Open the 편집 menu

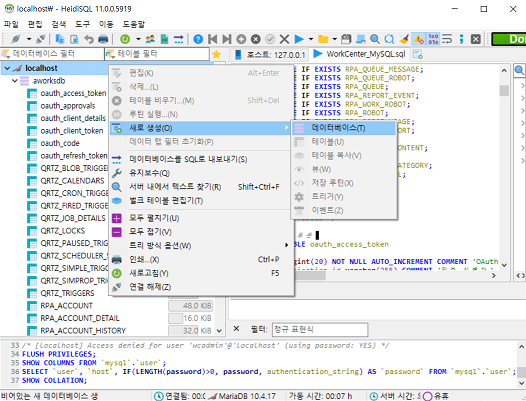pos(35,24)
